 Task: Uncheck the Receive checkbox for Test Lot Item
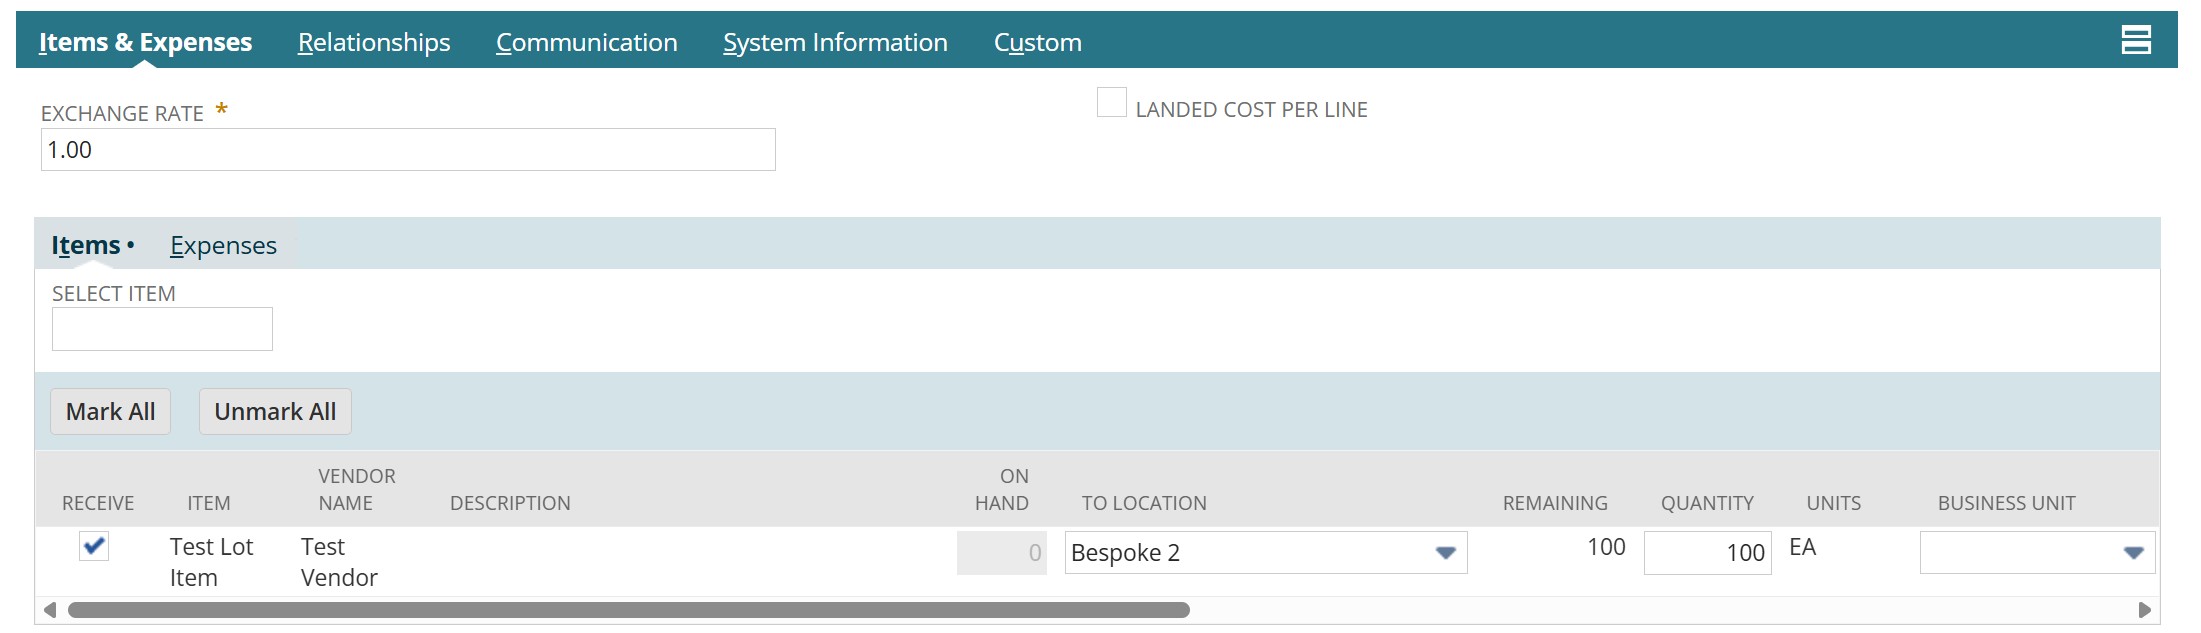point(94,546)
